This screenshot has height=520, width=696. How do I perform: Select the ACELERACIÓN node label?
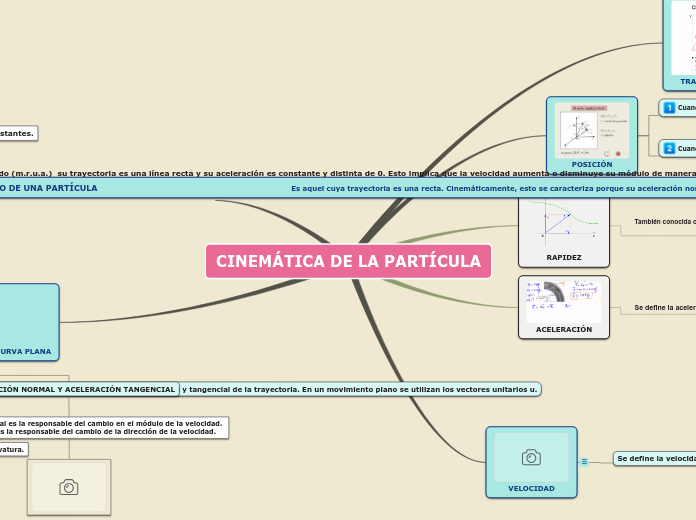tap(563, 329)
